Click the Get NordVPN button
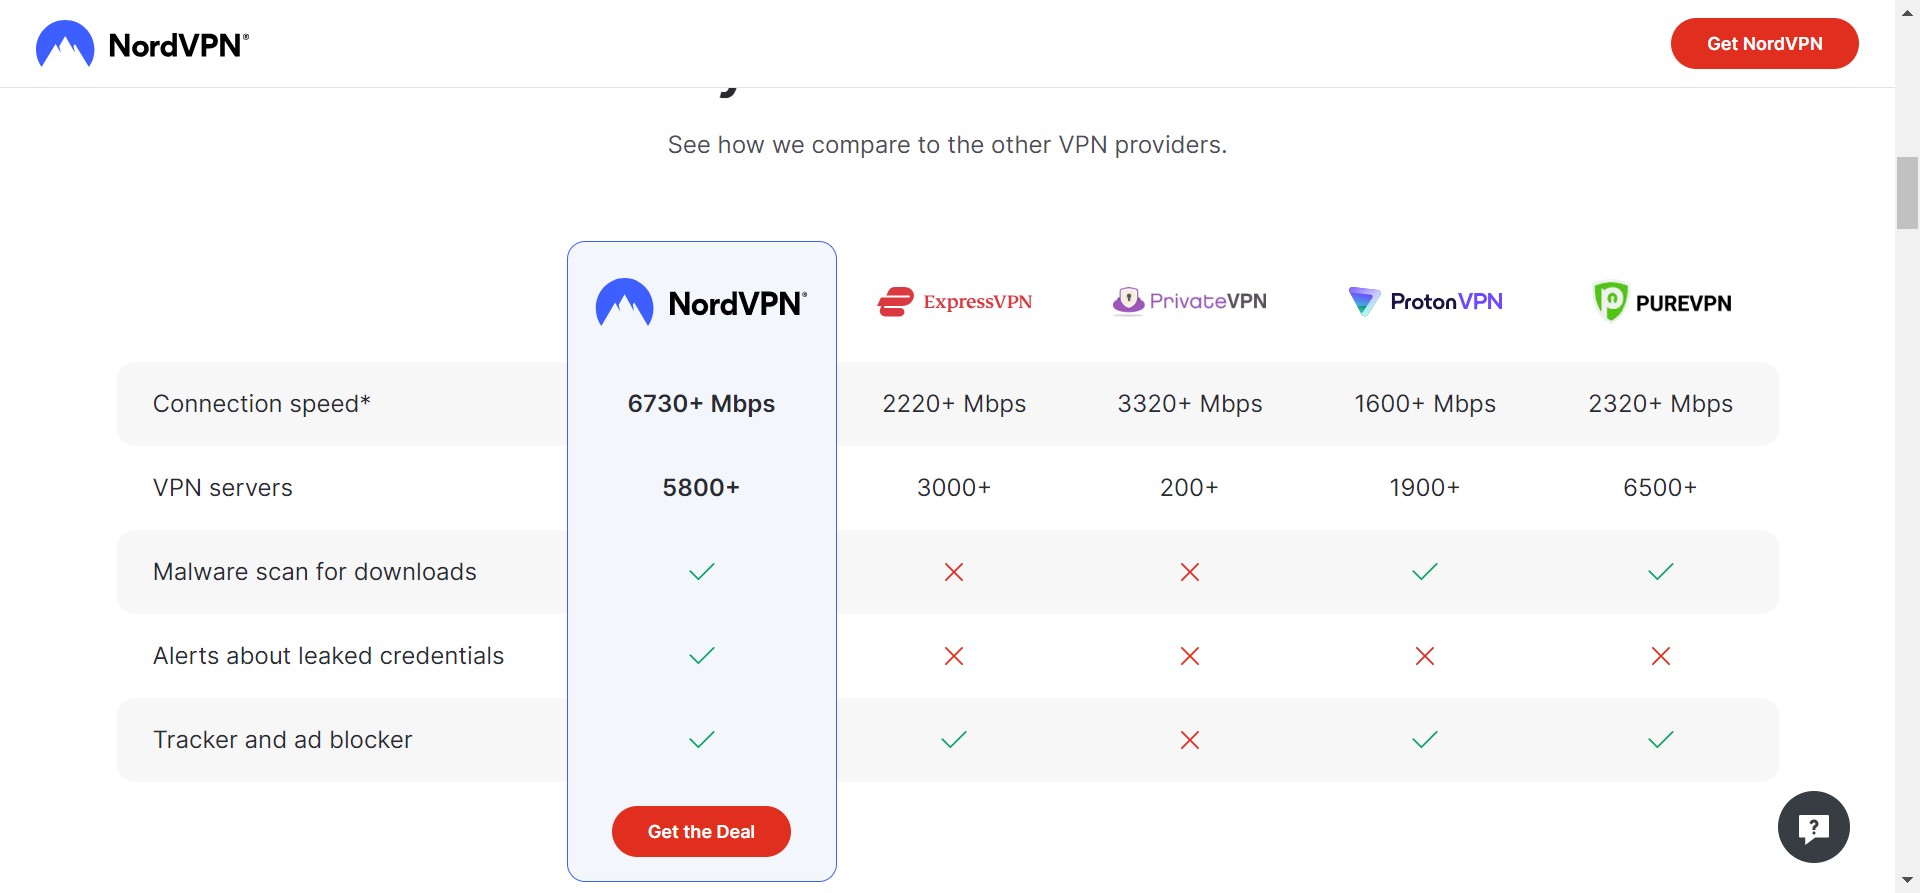Screen dimensions: 1920x893 pos(1764,44)
